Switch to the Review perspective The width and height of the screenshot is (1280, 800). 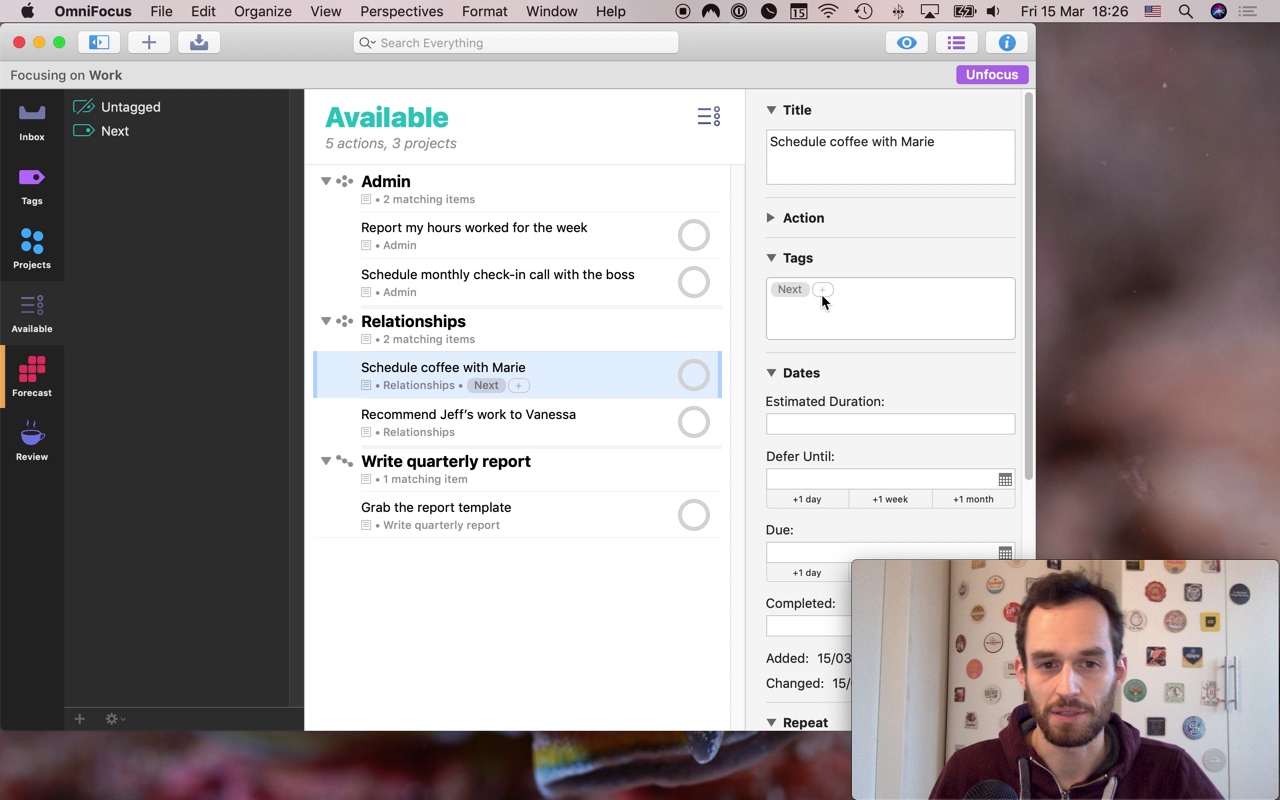pyautogui.click(x=31, y=440)
